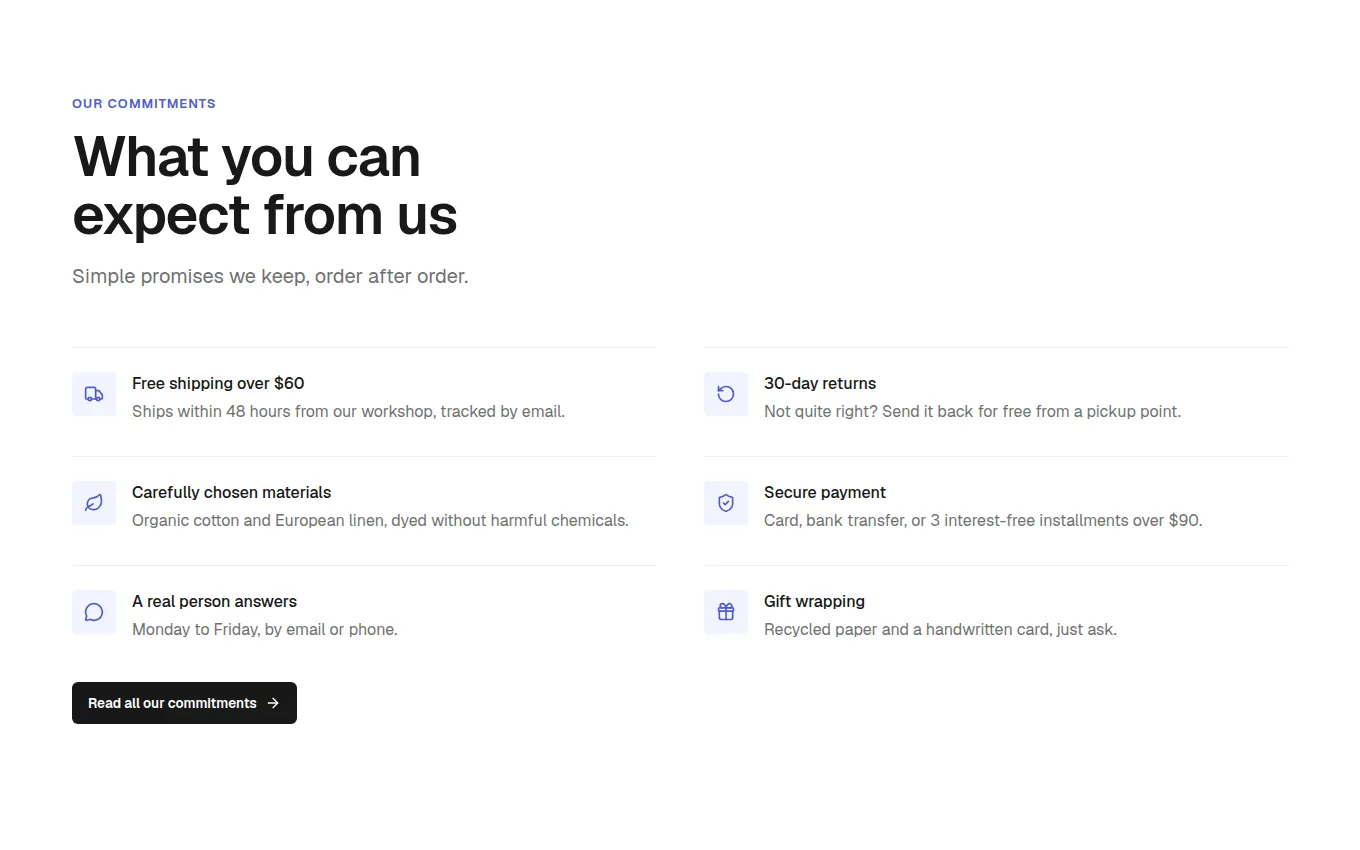Viewport: 1360px width, 850px height.
Task: Click the "Card, bank transfer" installments text
Action: coord(983,520)
